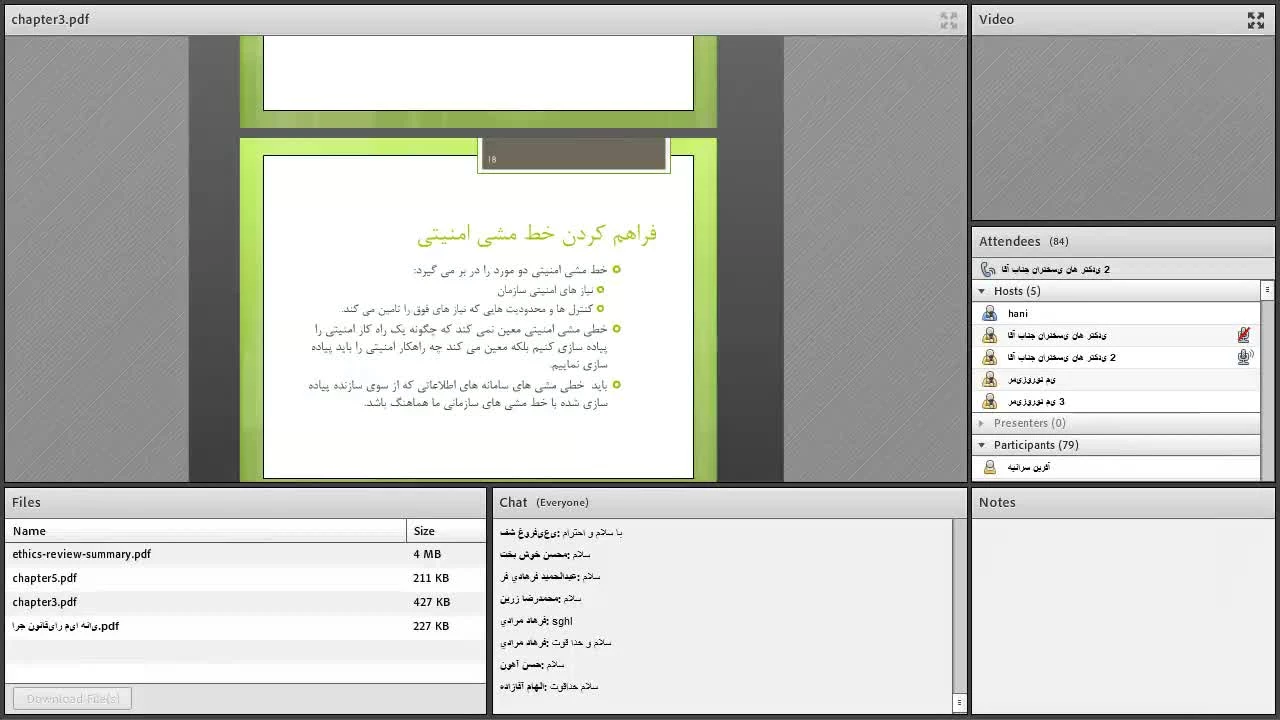This screenshot has height=720, width=1280.
Task: Expand the Presenters (0) group
Action: pyautogui.click(x=982, y=423)
